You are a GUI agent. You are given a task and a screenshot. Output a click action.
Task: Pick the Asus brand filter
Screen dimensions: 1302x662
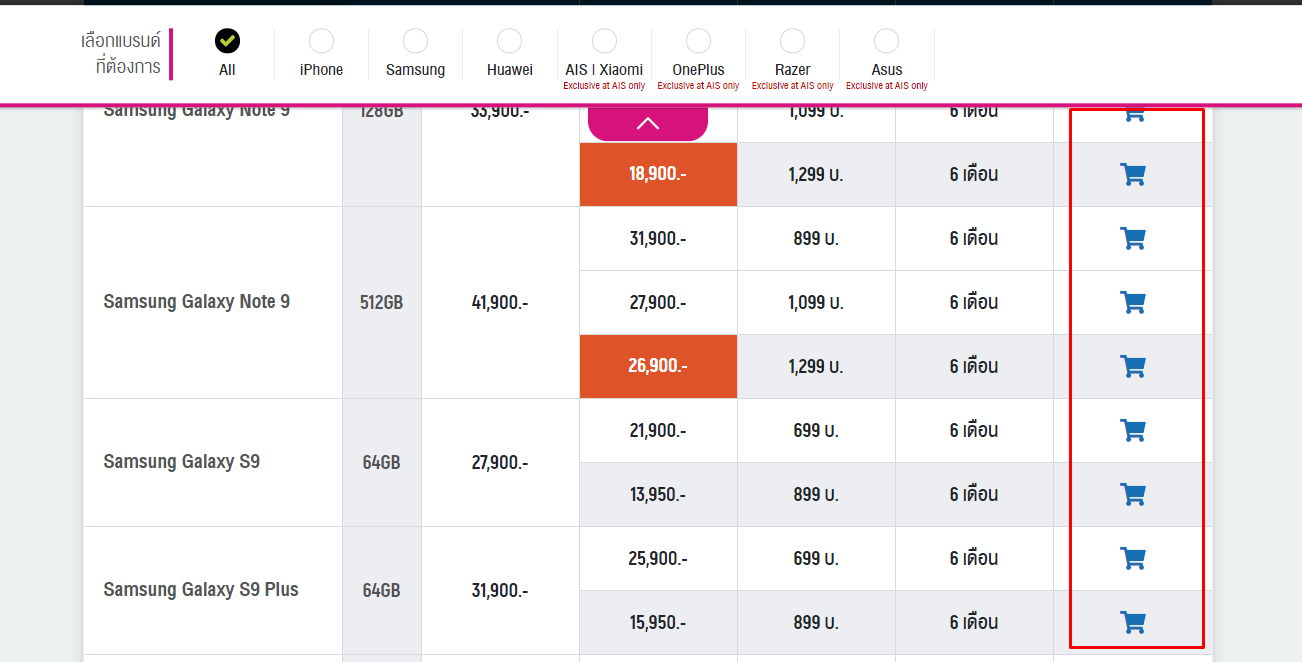[886, 41]
